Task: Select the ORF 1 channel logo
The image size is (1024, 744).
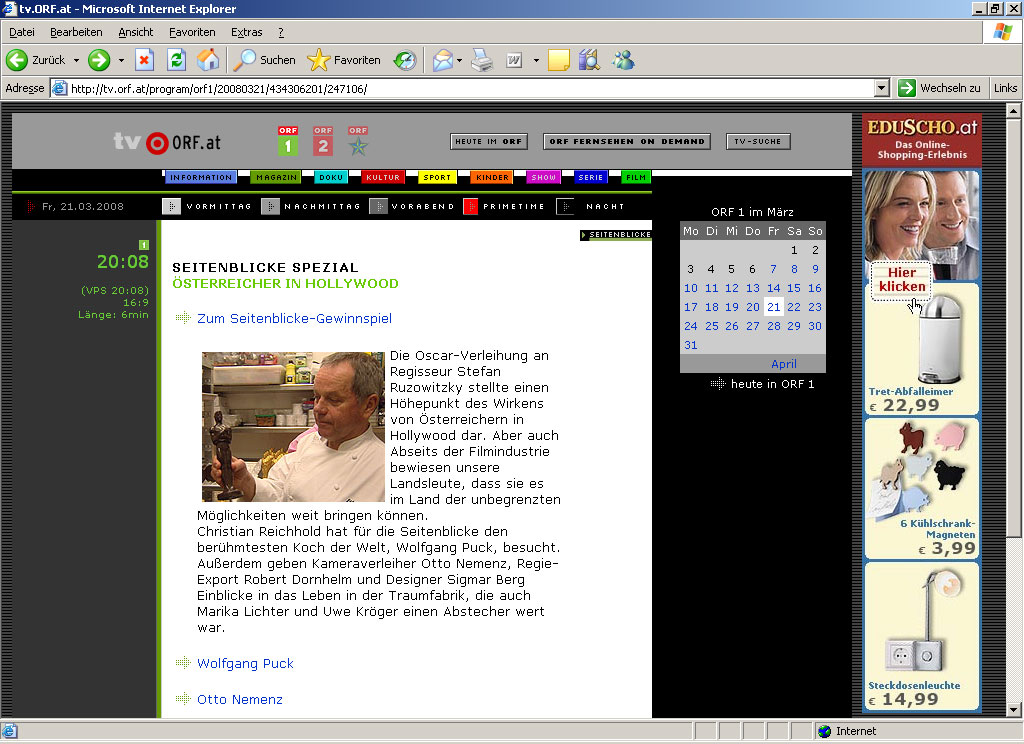Action: [x=287, y=141]
